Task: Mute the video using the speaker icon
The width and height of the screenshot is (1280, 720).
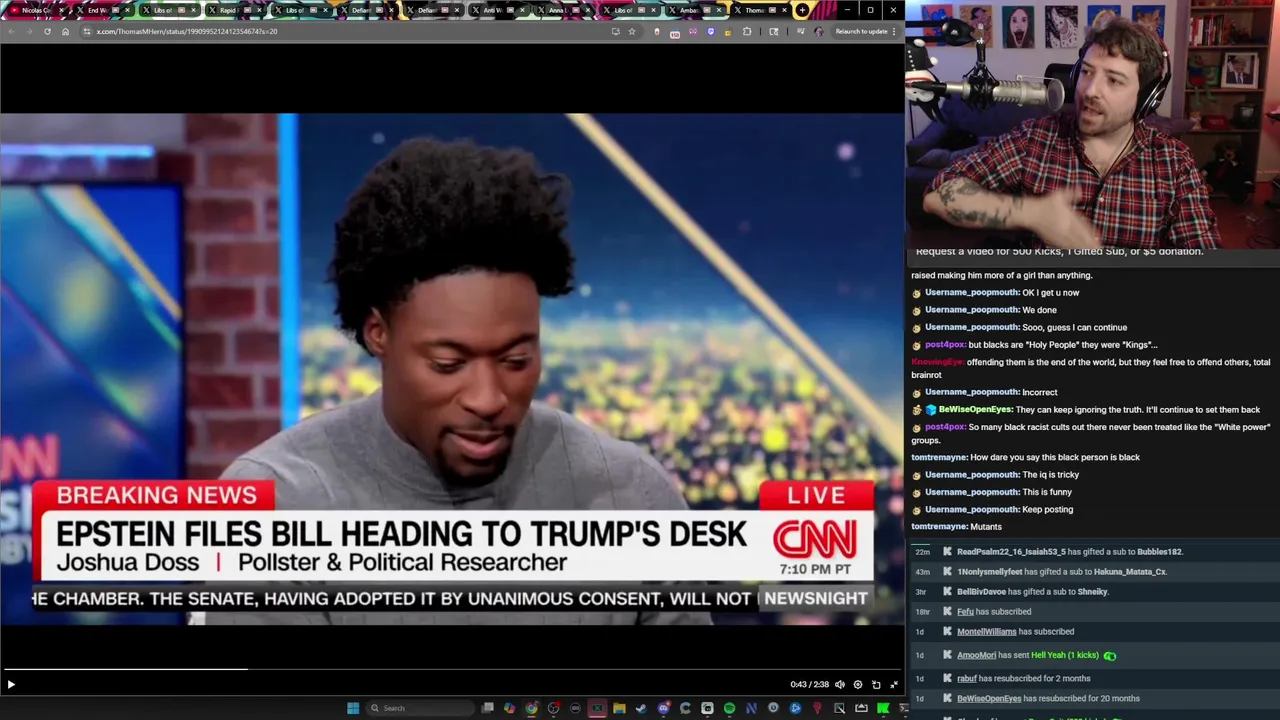Action: [x=840, y=684]
